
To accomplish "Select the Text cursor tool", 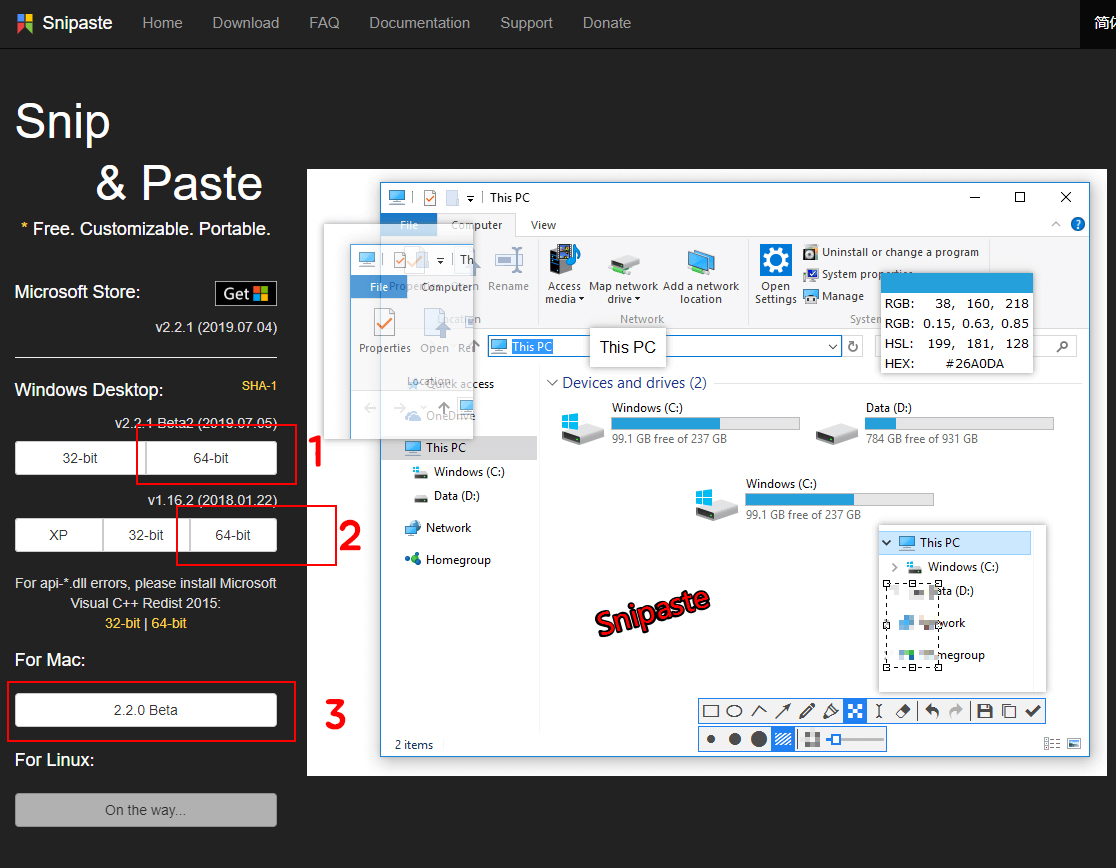I will tap(879, 711).
